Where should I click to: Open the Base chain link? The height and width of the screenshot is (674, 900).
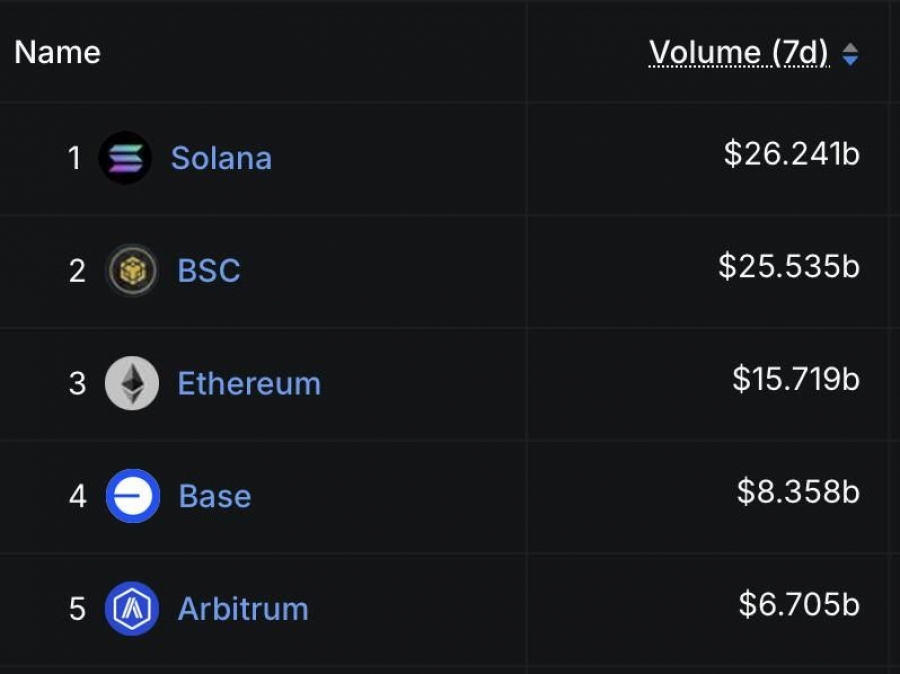(215, 496)
